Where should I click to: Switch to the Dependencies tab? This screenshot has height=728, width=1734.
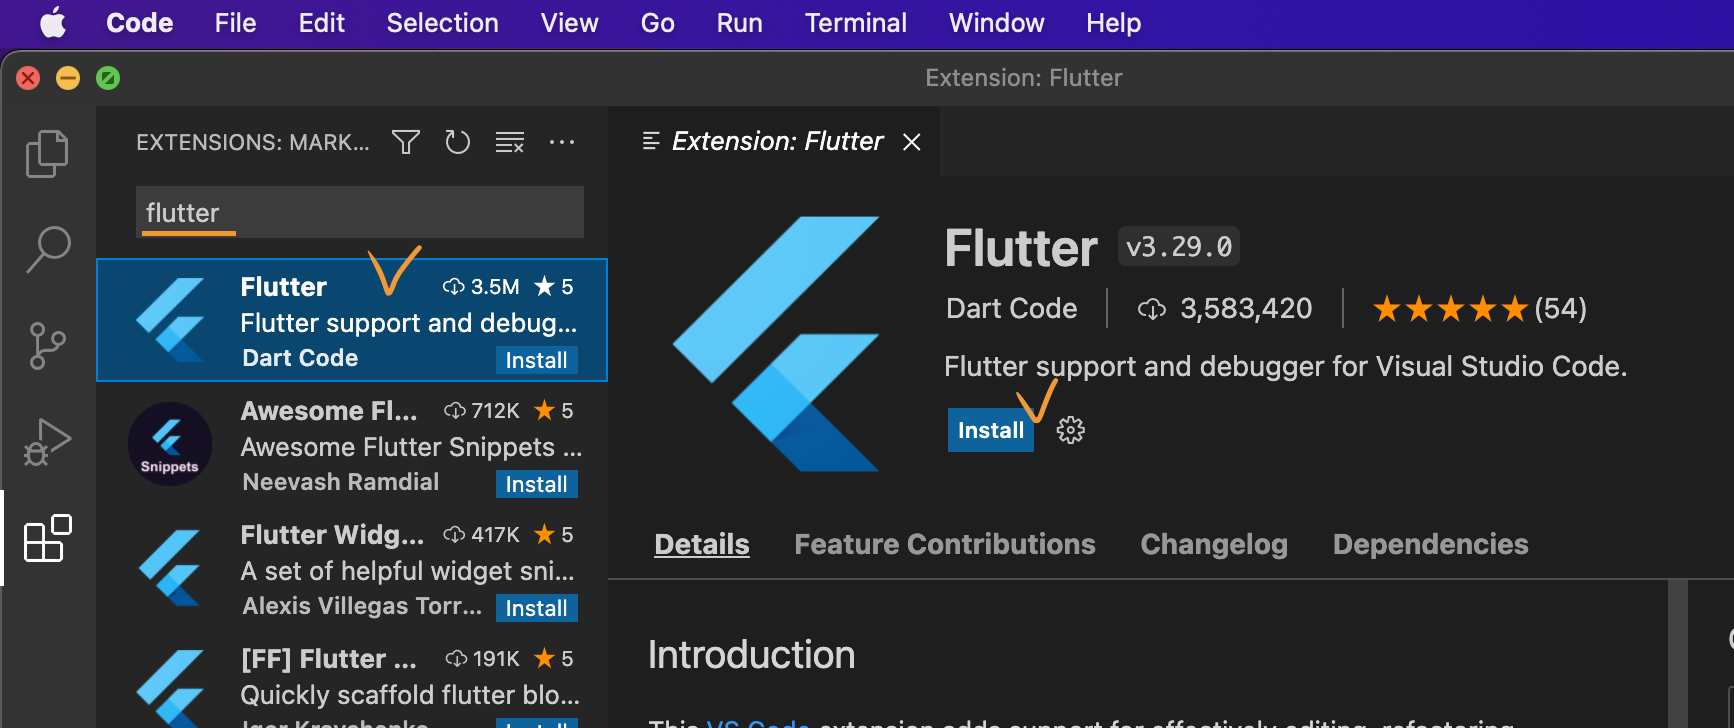(1431, 544)
